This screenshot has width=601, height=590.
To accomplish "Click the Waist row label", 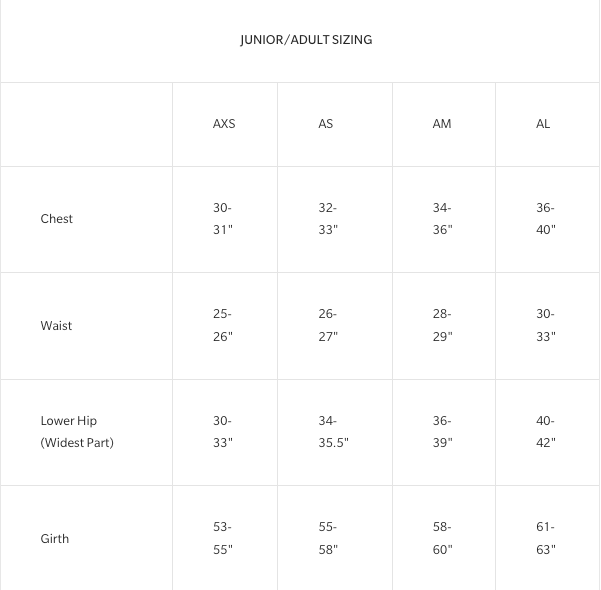I will coord(57,326).
